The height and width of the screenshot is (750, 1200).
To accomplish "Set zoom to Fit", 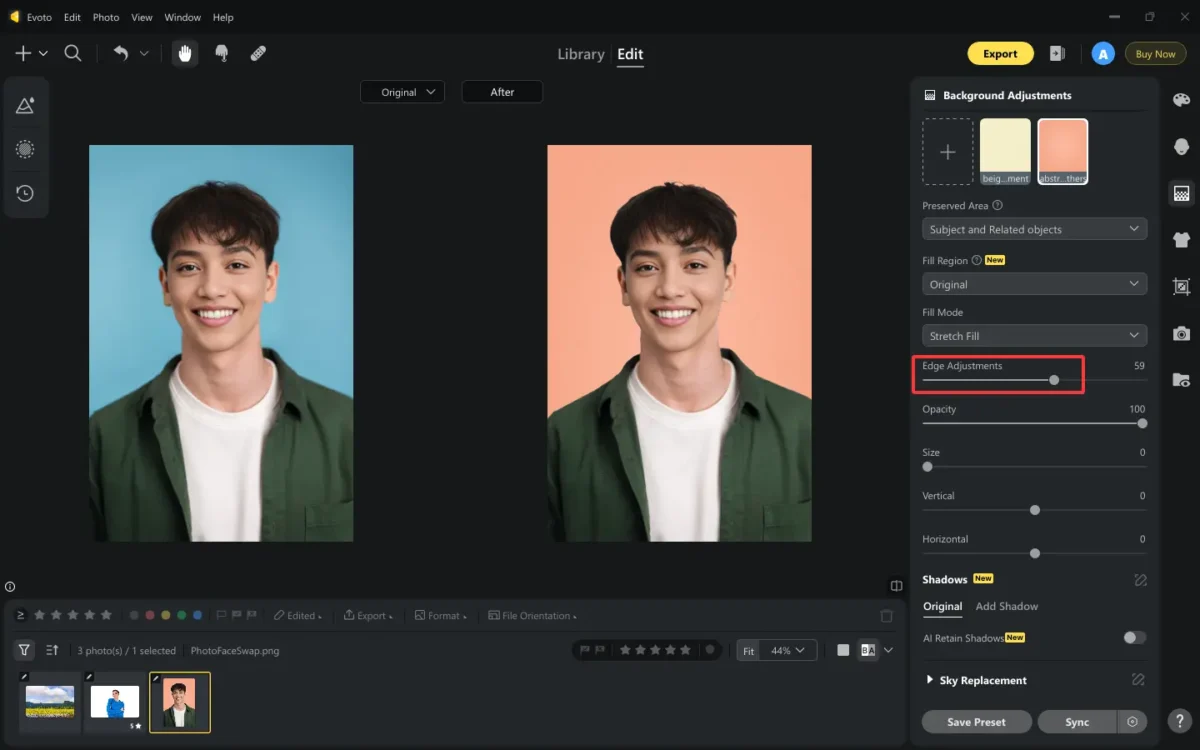I will [x=748, y=650].
